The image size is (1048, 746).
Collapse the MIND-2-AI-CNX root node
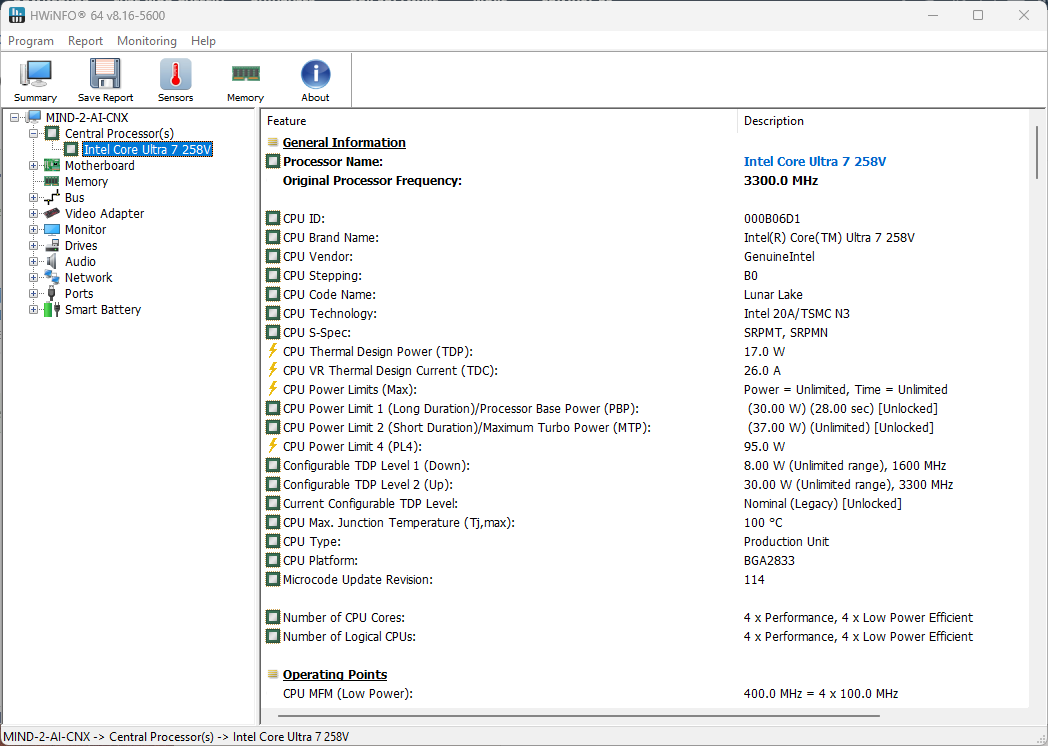(14, 118)
